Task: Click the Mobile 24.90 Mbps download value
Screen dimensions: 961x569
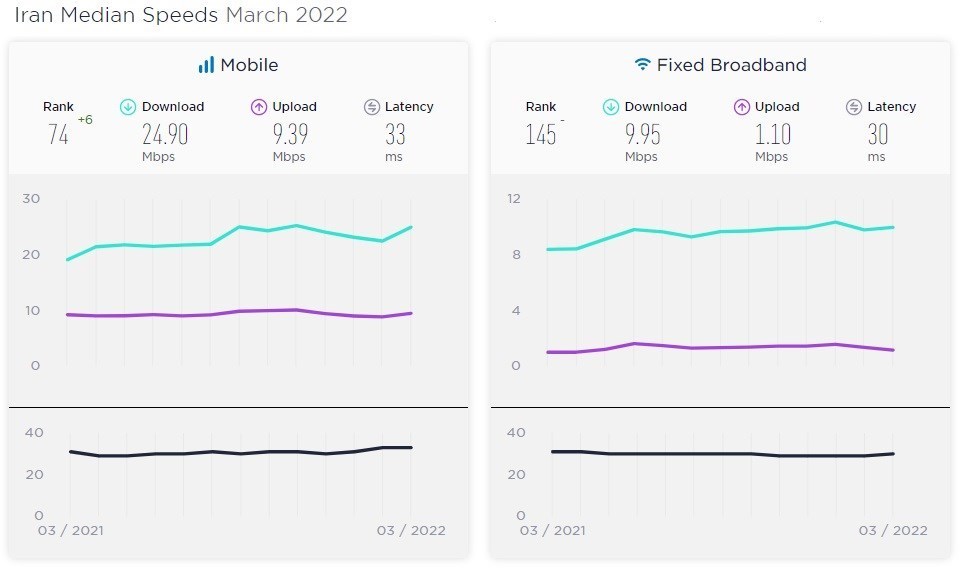Action: (x=165, y=135)
